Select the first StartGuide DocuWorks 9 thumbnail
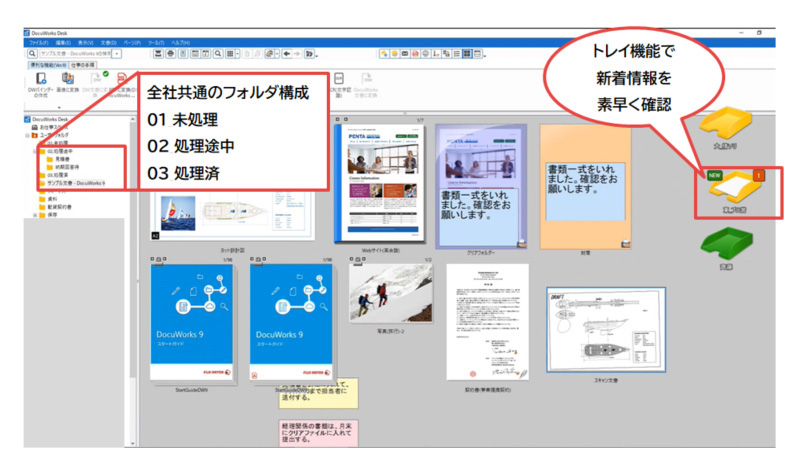 [191, 322]
